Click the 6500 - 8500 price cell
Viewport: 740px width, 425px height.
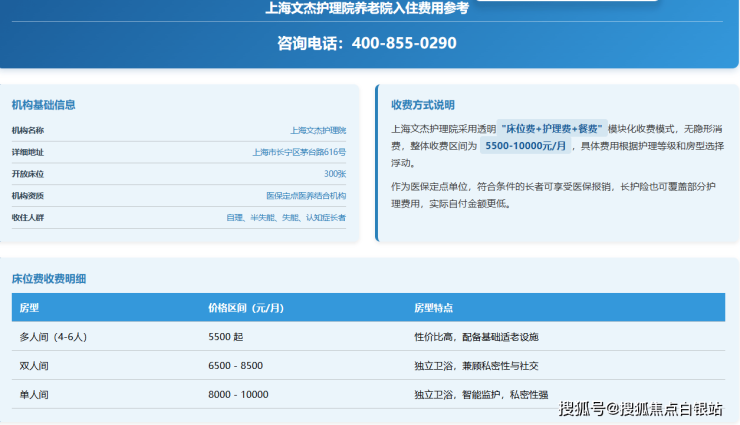tap(235, 366)
